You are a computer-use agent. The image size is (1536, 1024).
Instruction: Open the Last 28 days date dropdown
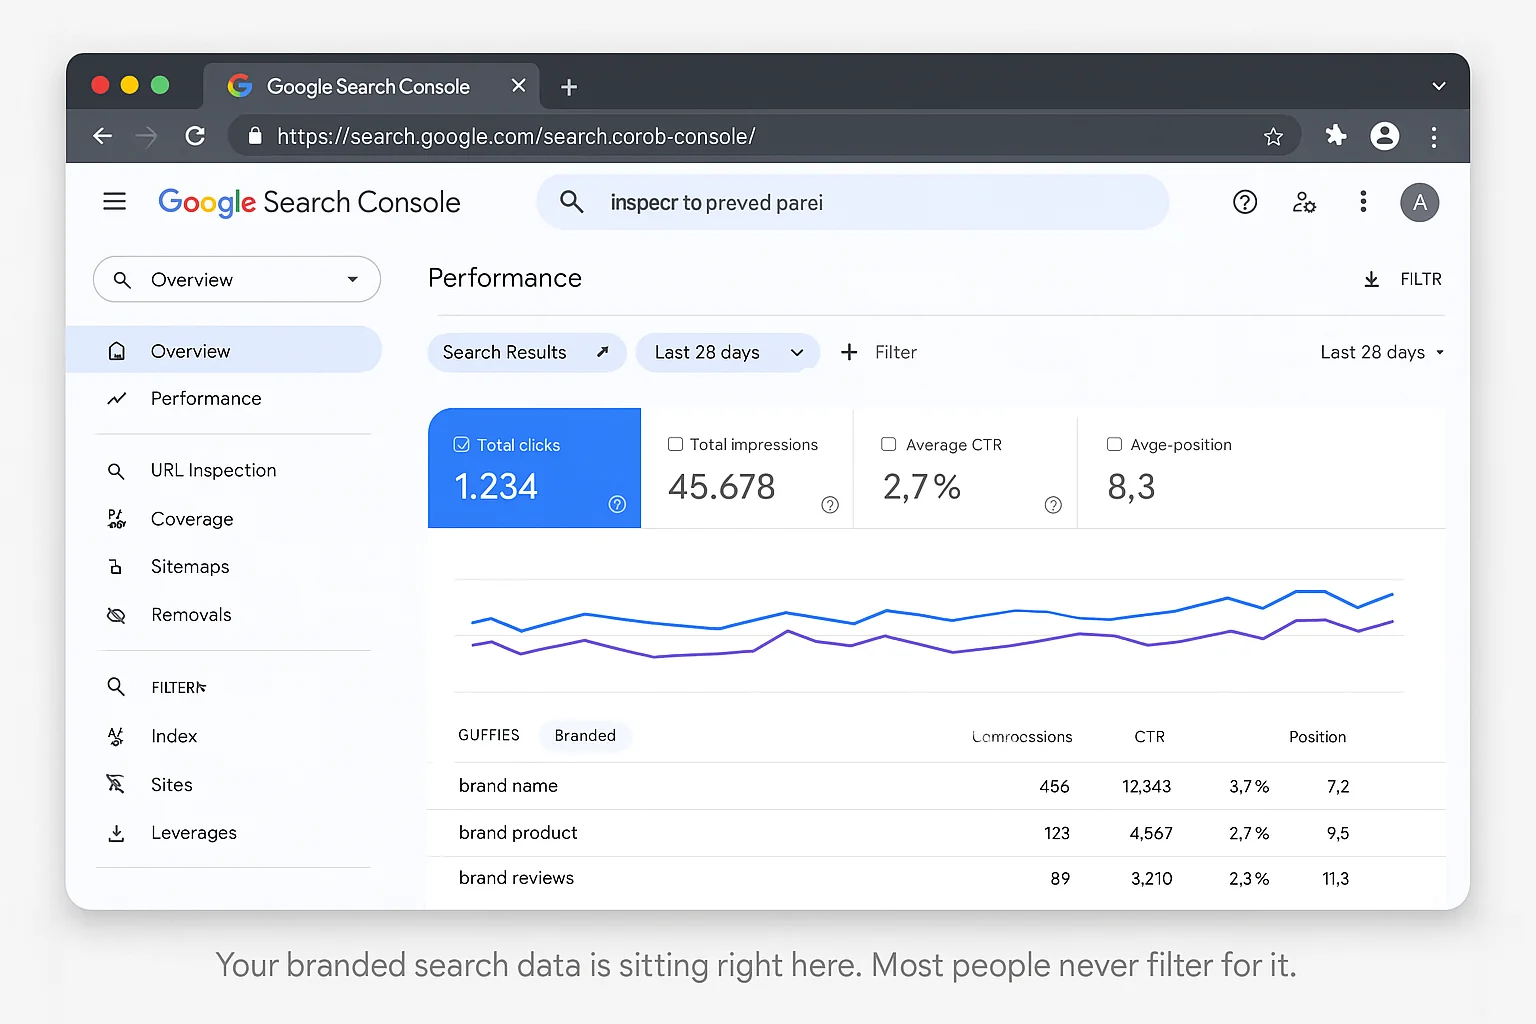click(728, 352)
